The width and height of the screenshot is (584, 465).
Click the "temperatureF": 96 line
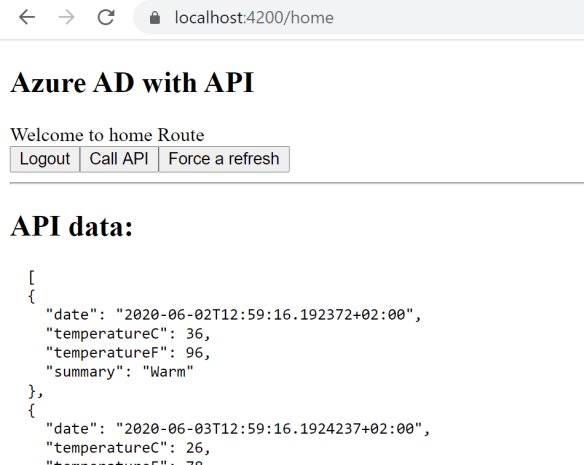coord(128,353)
